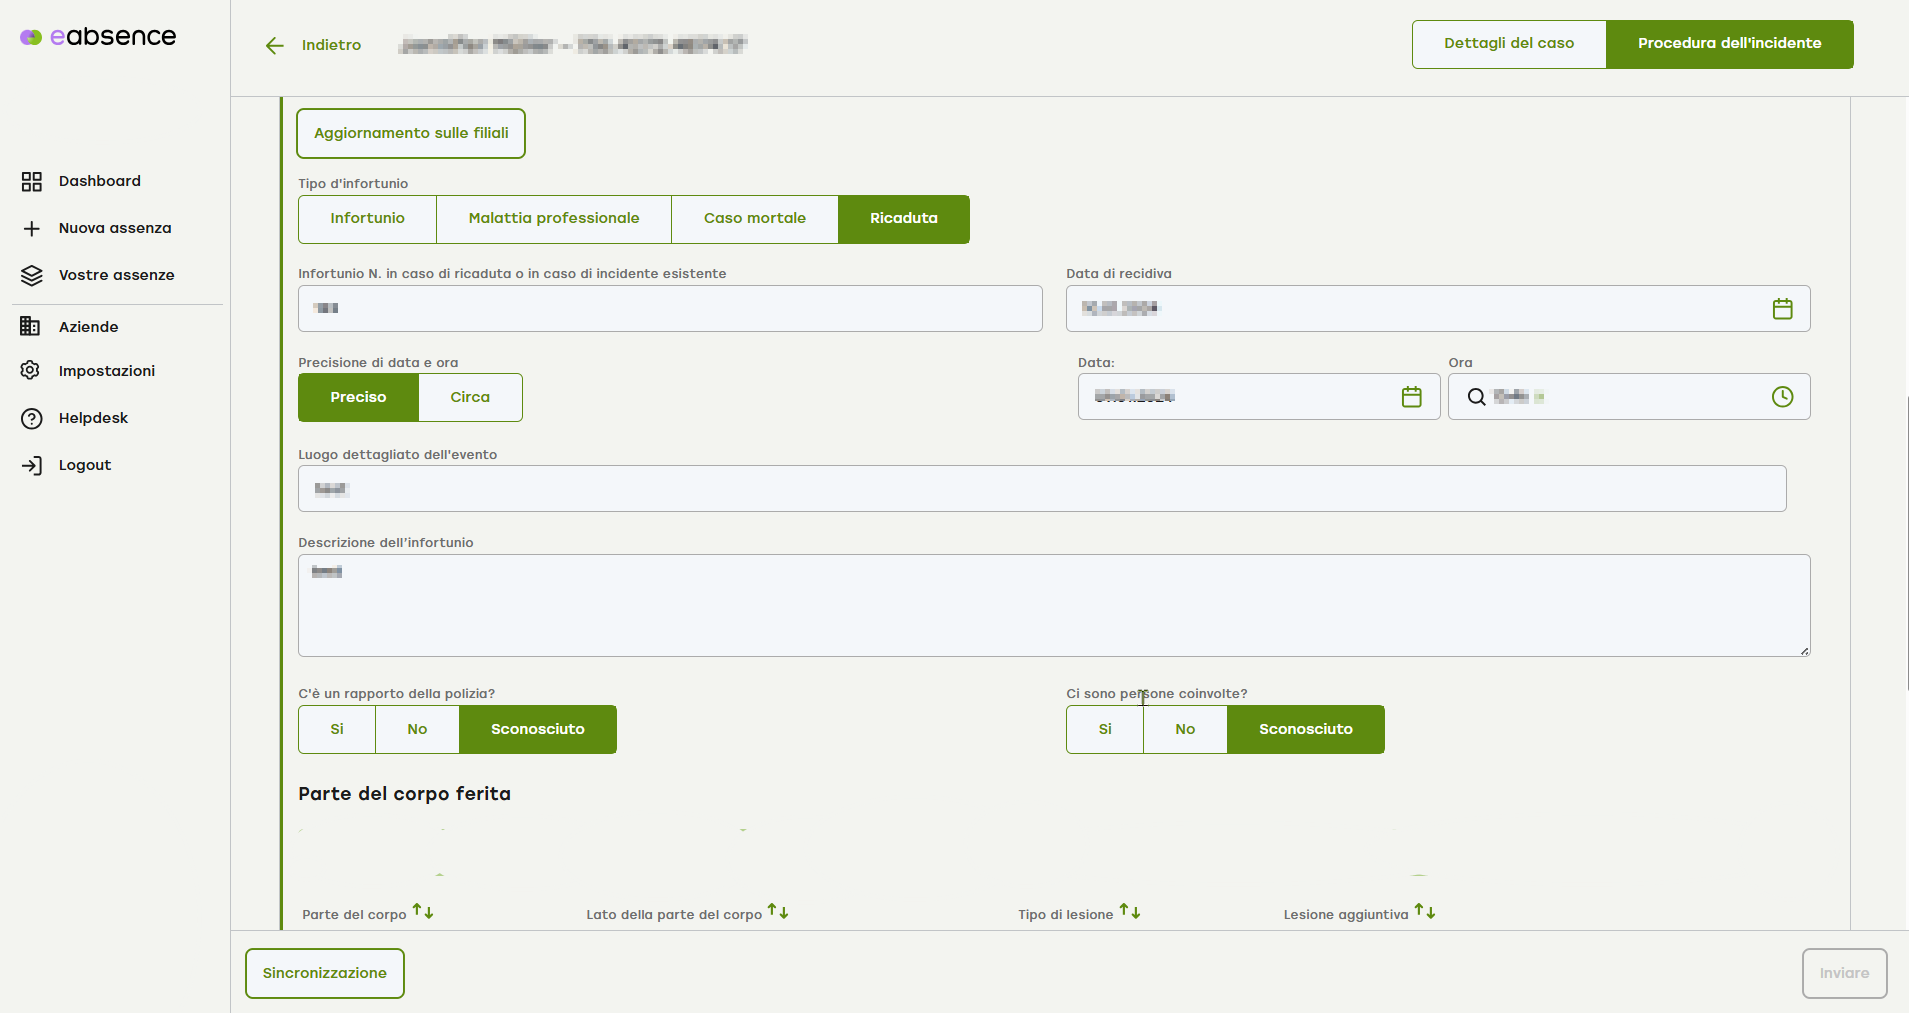Select Caso mortale accident type
1909x1013 pixels.
(755, 219)
